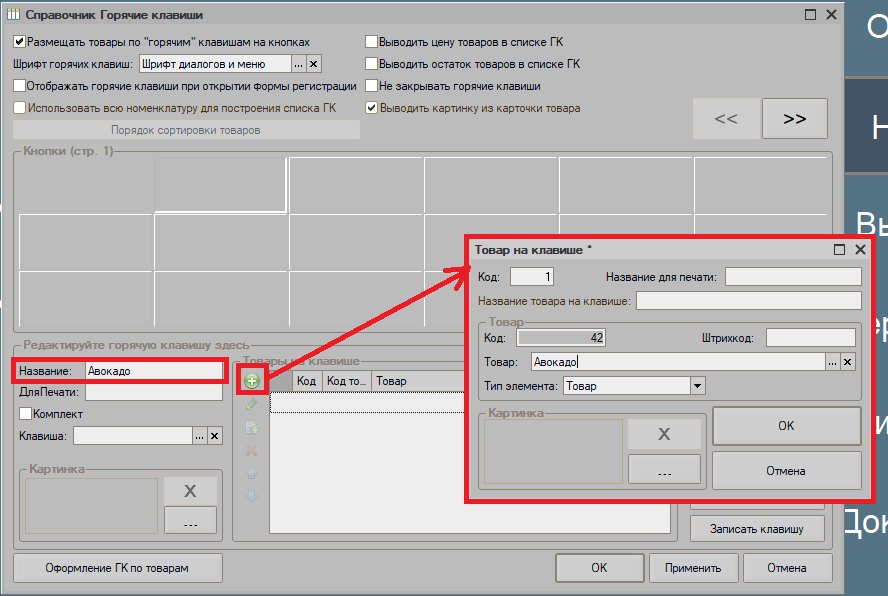Click the 'Название для печати' field
The width and height of the screenshot is (888, 596).
pos(793,277)
